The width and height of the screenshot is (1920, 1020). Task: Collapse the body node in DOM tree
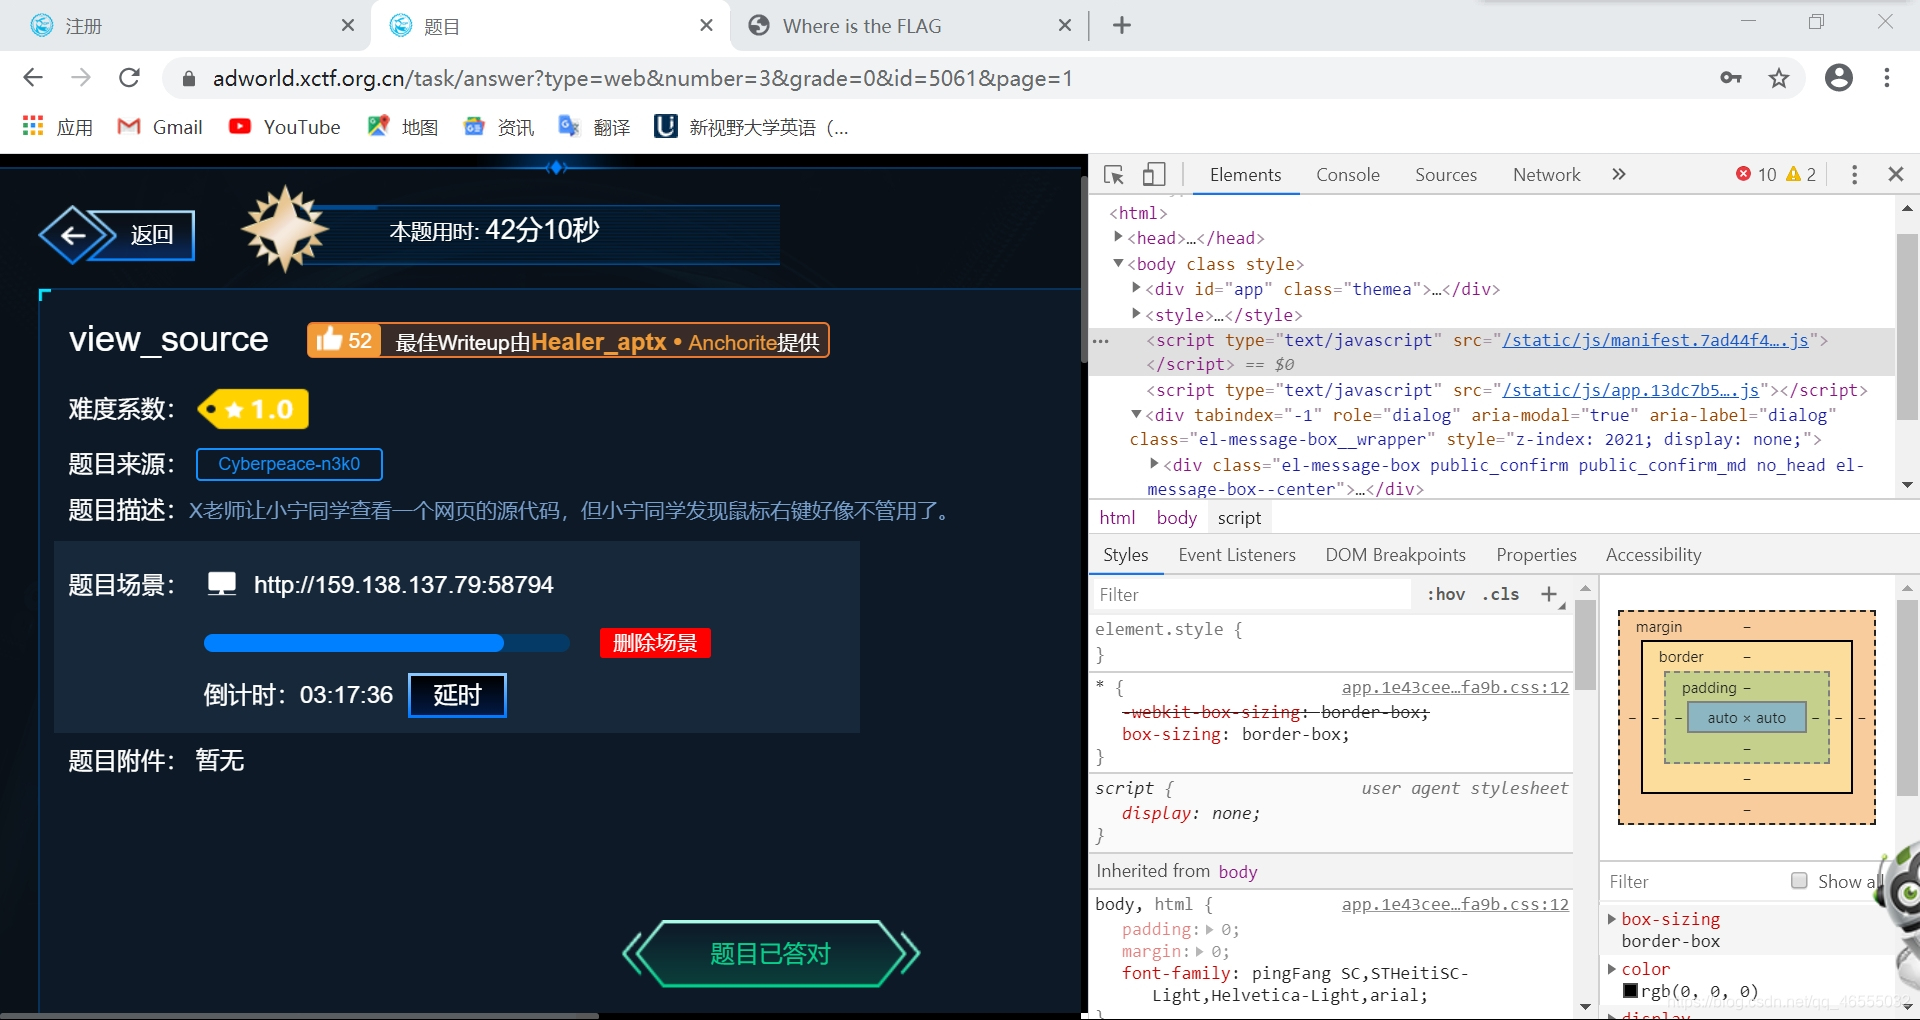tap(1118, 263)
